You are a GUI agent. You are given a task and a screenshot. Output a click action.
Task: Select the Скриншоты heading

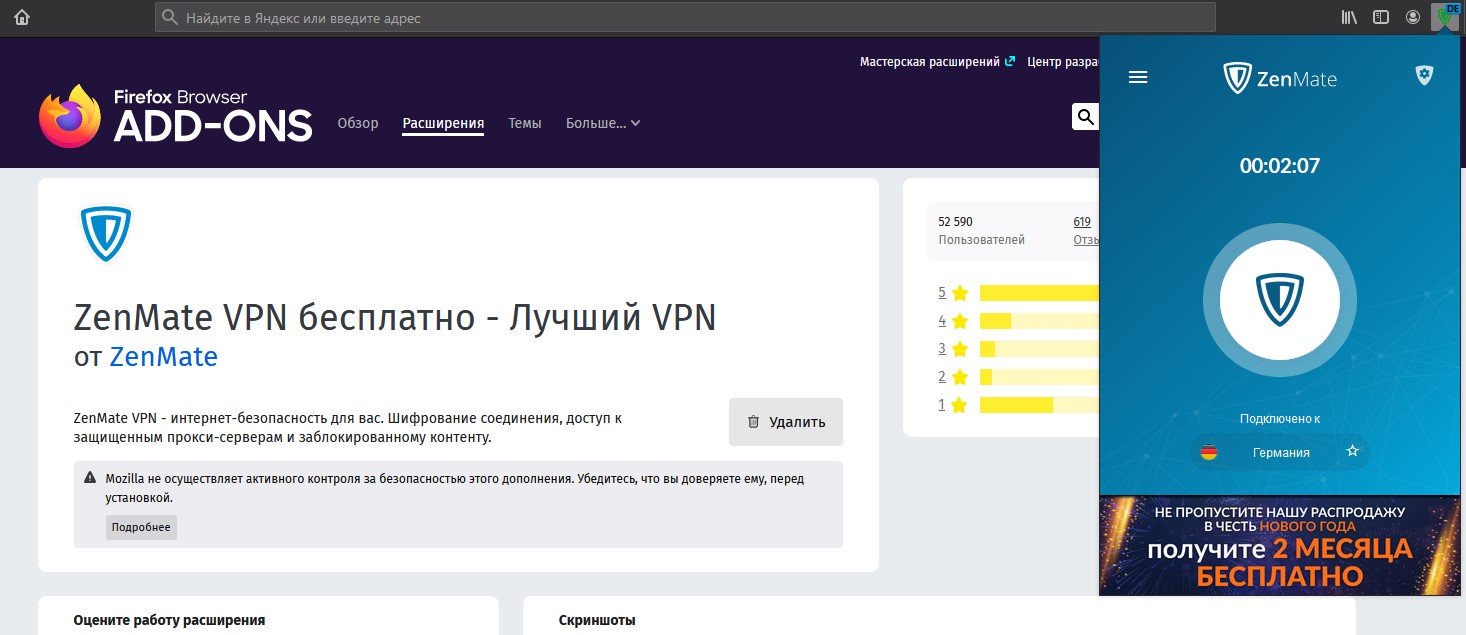[x=597, y=620]
